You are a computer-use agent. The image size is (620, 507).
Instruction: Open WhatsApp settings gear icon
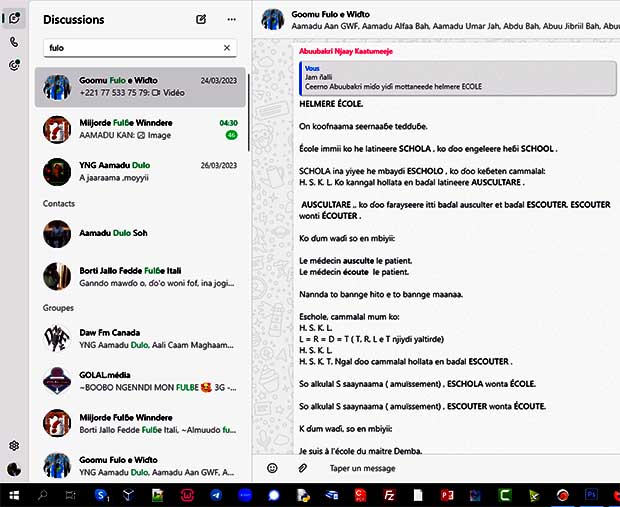coord(14,446)
